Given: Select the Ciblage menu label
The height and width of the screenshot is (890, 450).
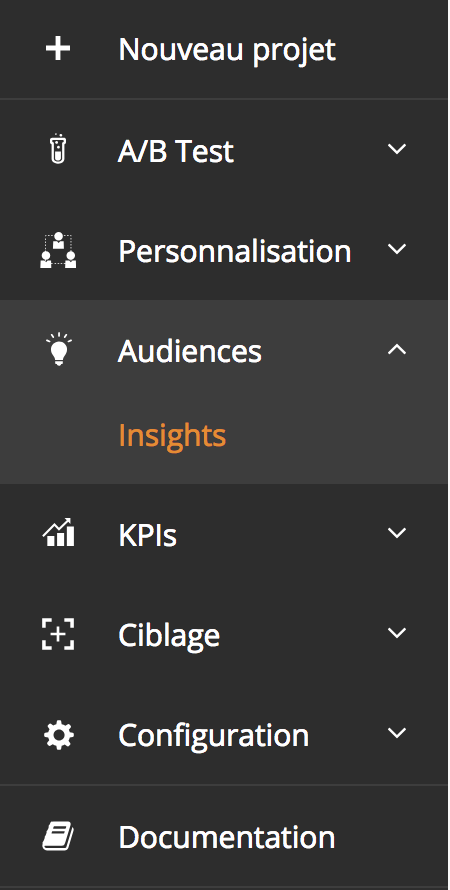Looking at the screenshot, I should click(169, 636).
